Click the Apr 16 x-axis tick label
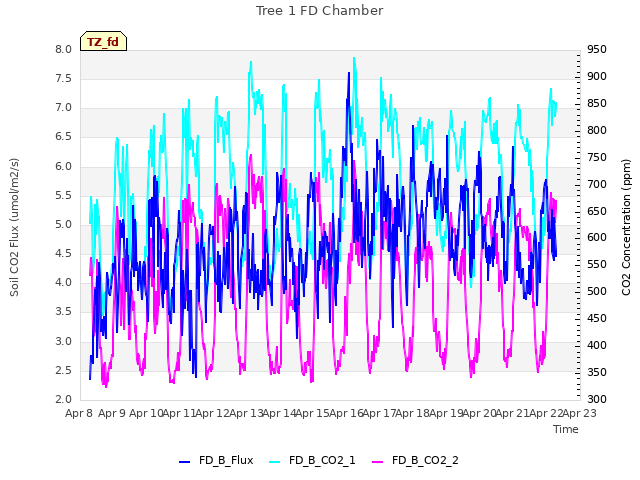The height and width of the screenshot is (480, 640). click(x=346, y=413)
